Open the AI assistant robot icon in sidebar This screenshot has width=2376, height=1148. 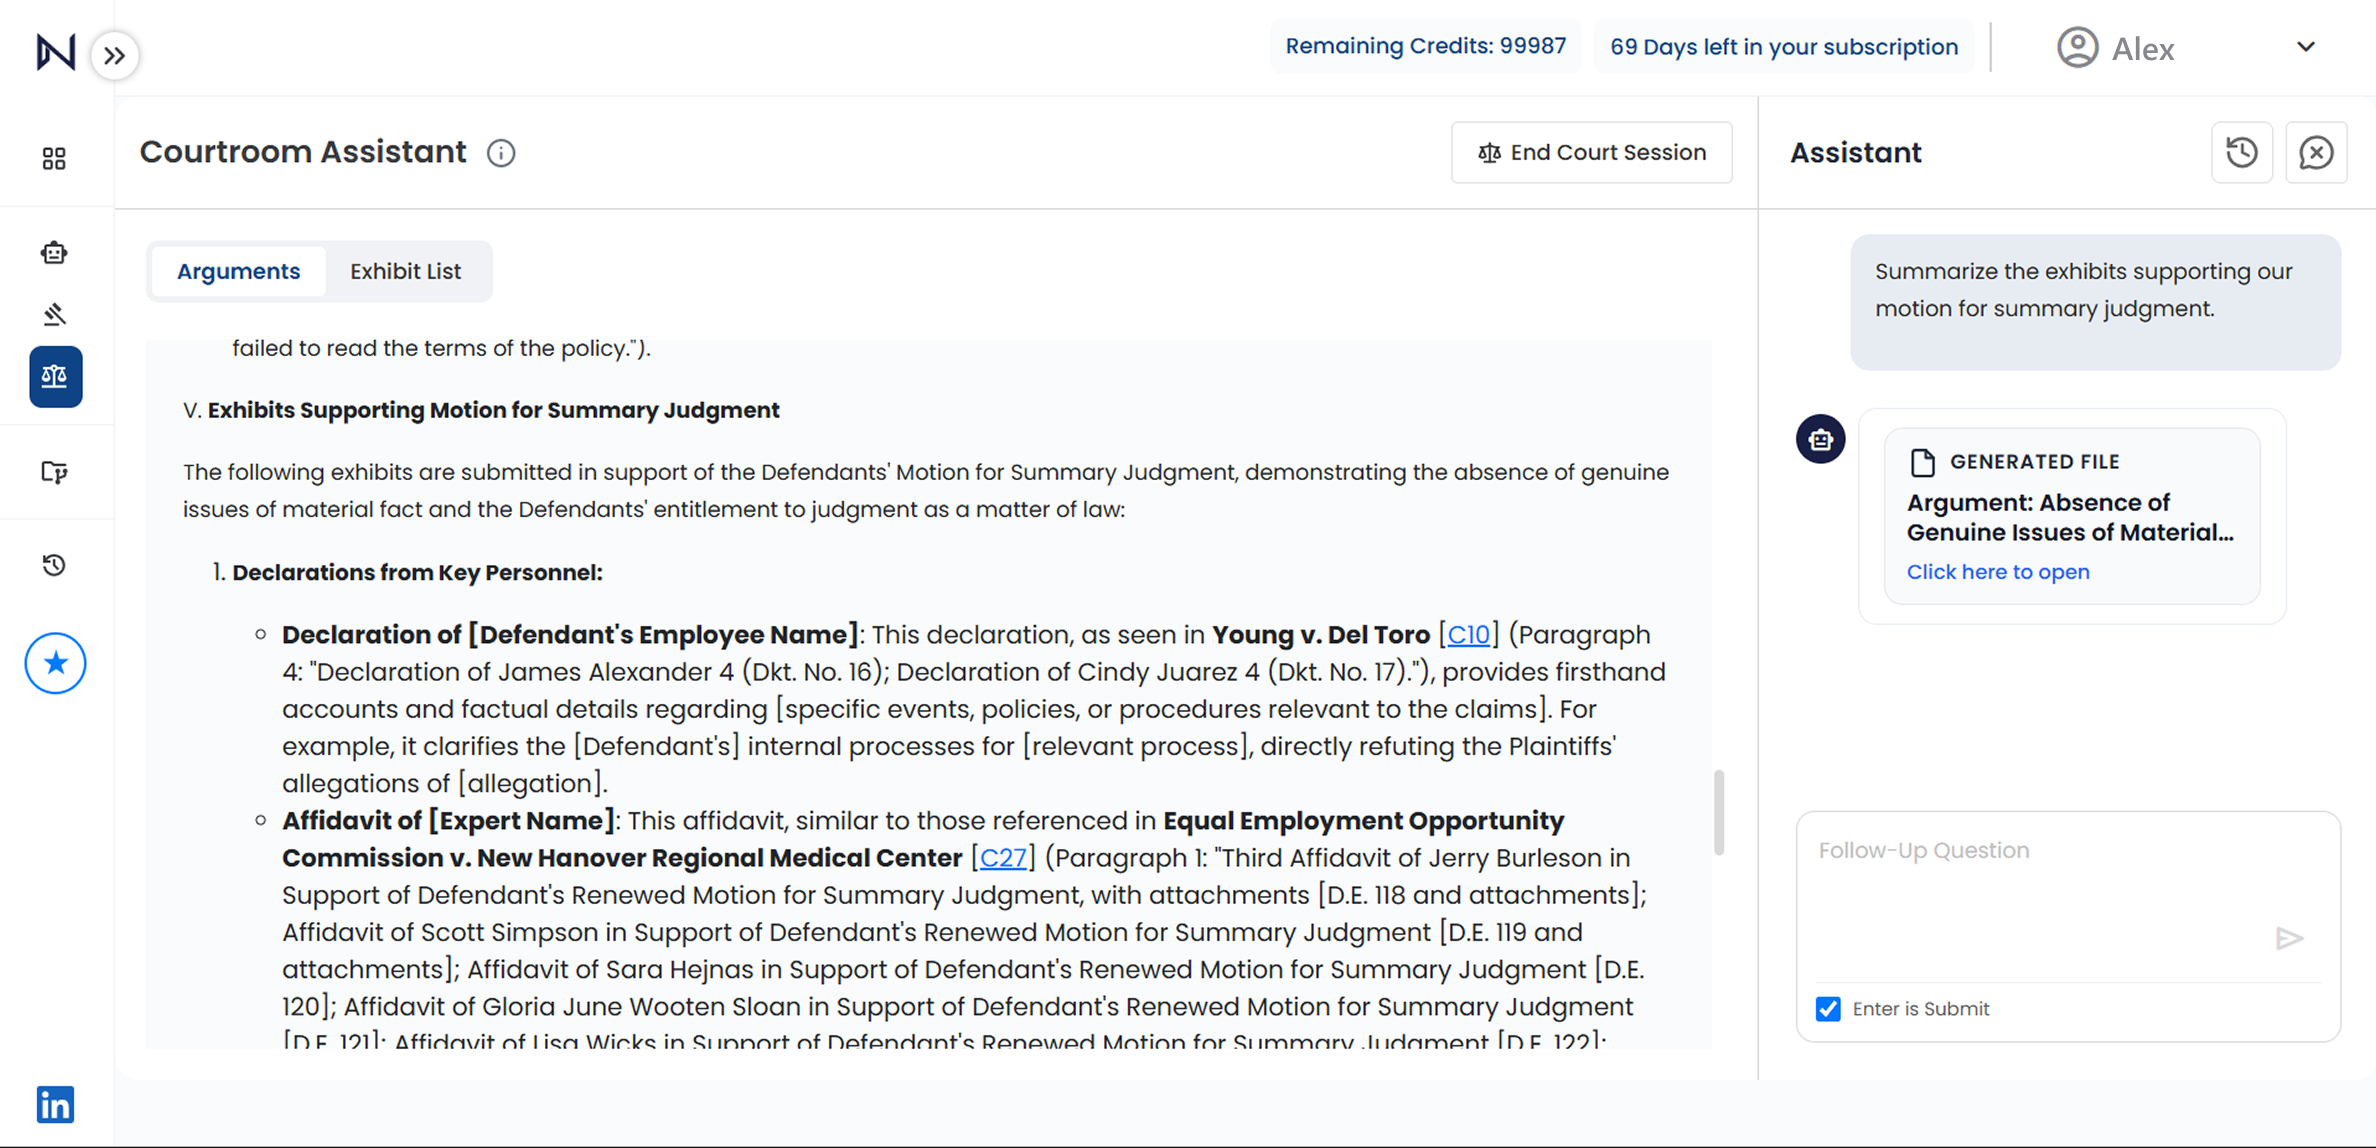54,253
